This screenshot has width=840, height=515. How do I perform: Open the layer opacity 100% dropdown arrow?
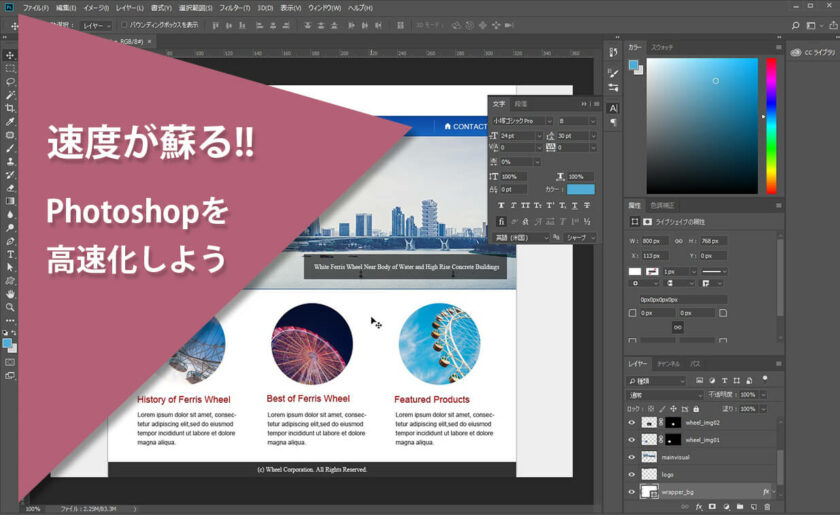763,395
